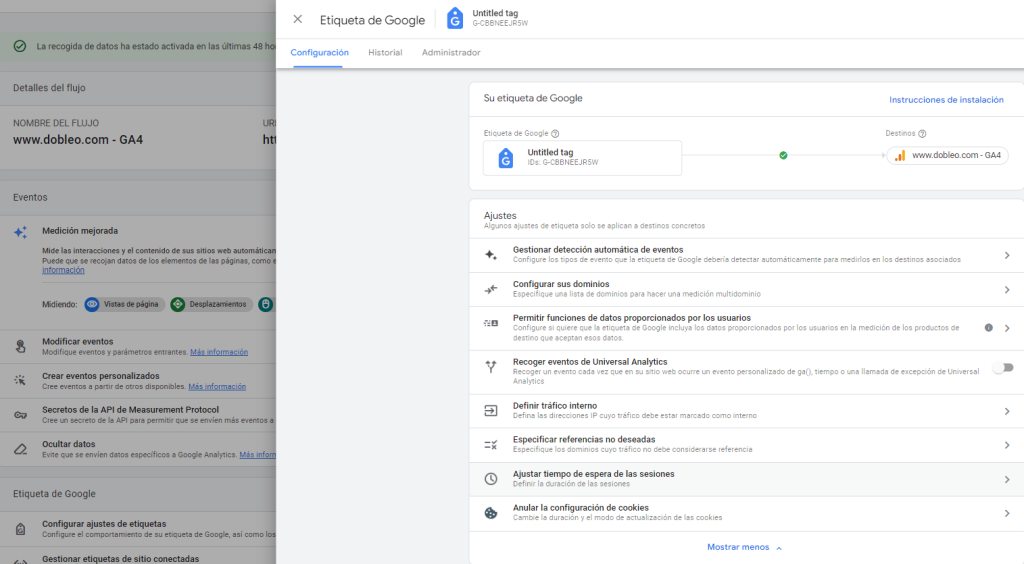Screen dimensions: 1024x564
Task: Expand Gestionar detección automática de eventos
Action: (1006, 255)
